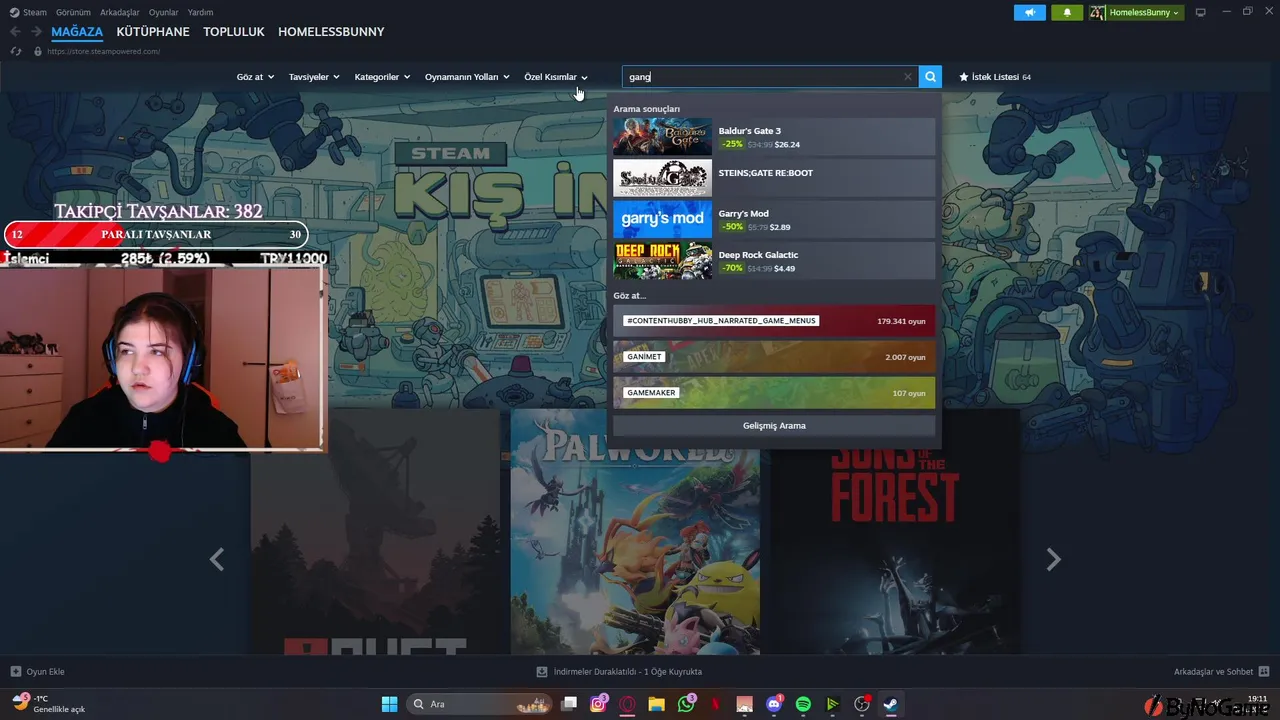The image size is (1280, 720).
Task: Open Spotify from the taskbar
Action: pos(803,704)
